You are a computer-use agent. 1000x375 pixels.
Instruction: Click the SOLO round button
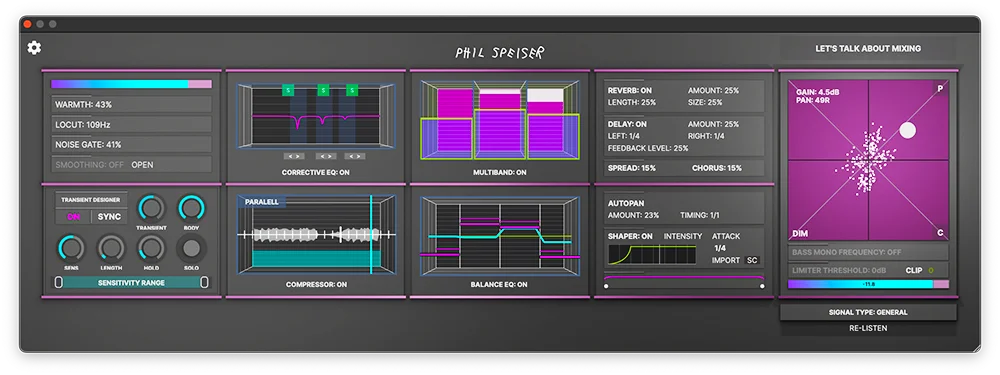click(x=191, y=249)
